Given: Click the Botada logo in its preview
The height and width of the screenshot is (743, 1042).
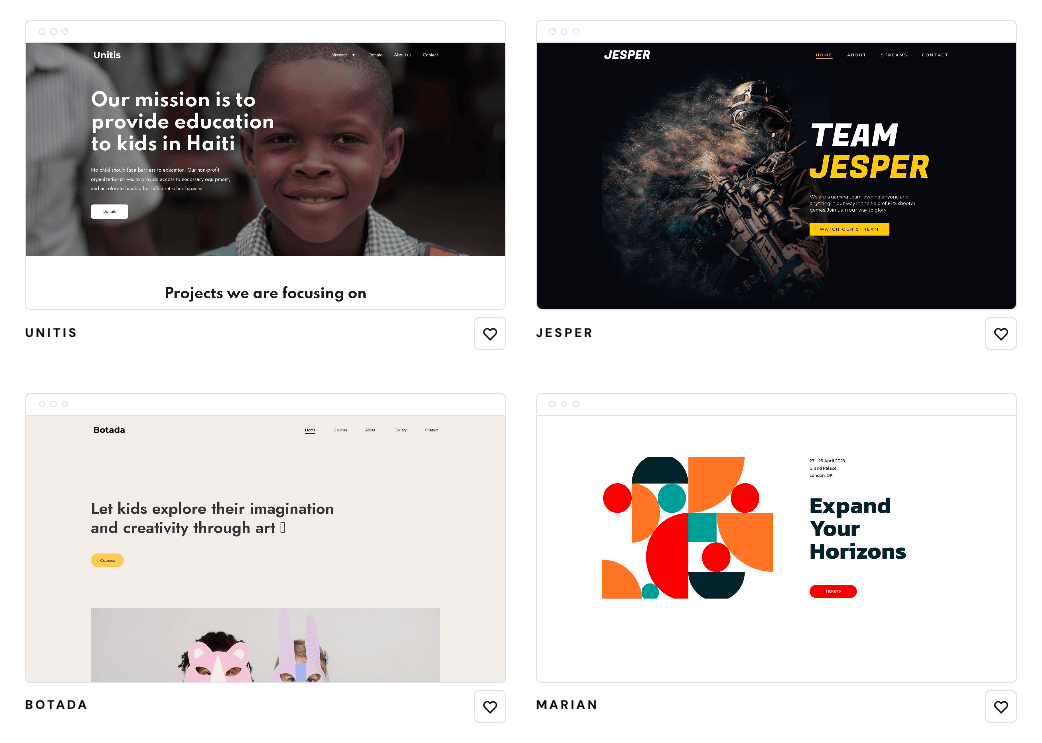Looking at the screenshot, I should 109,430.
